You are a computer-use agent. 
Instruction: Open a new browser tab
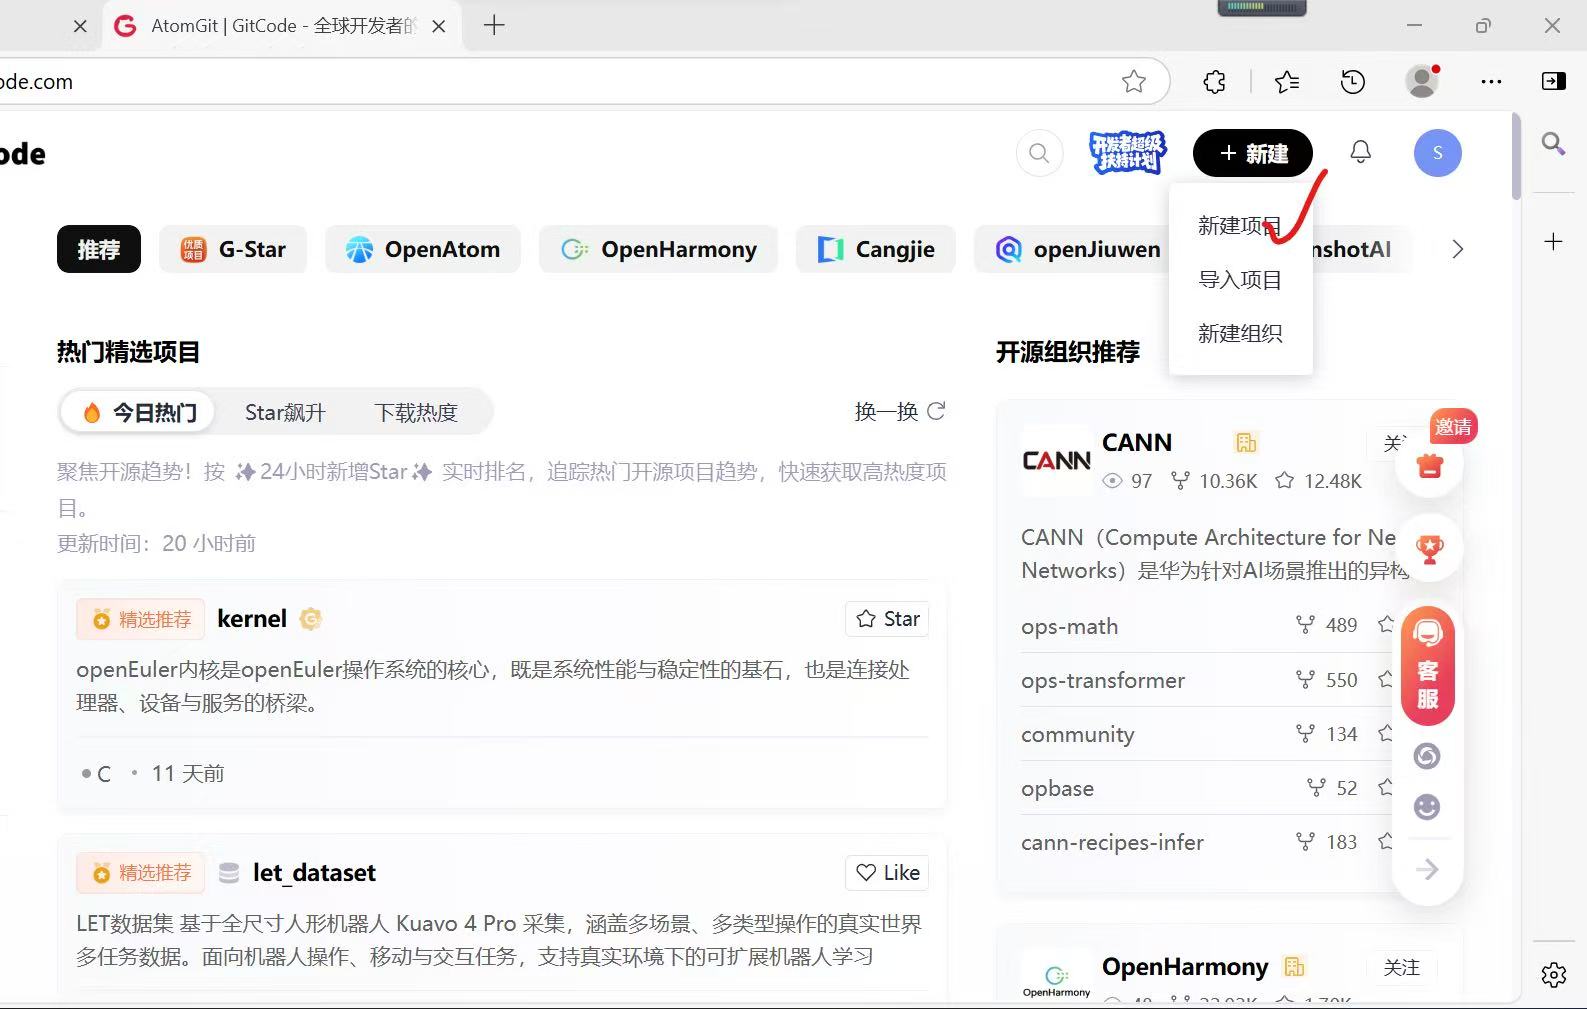[494, 26]
